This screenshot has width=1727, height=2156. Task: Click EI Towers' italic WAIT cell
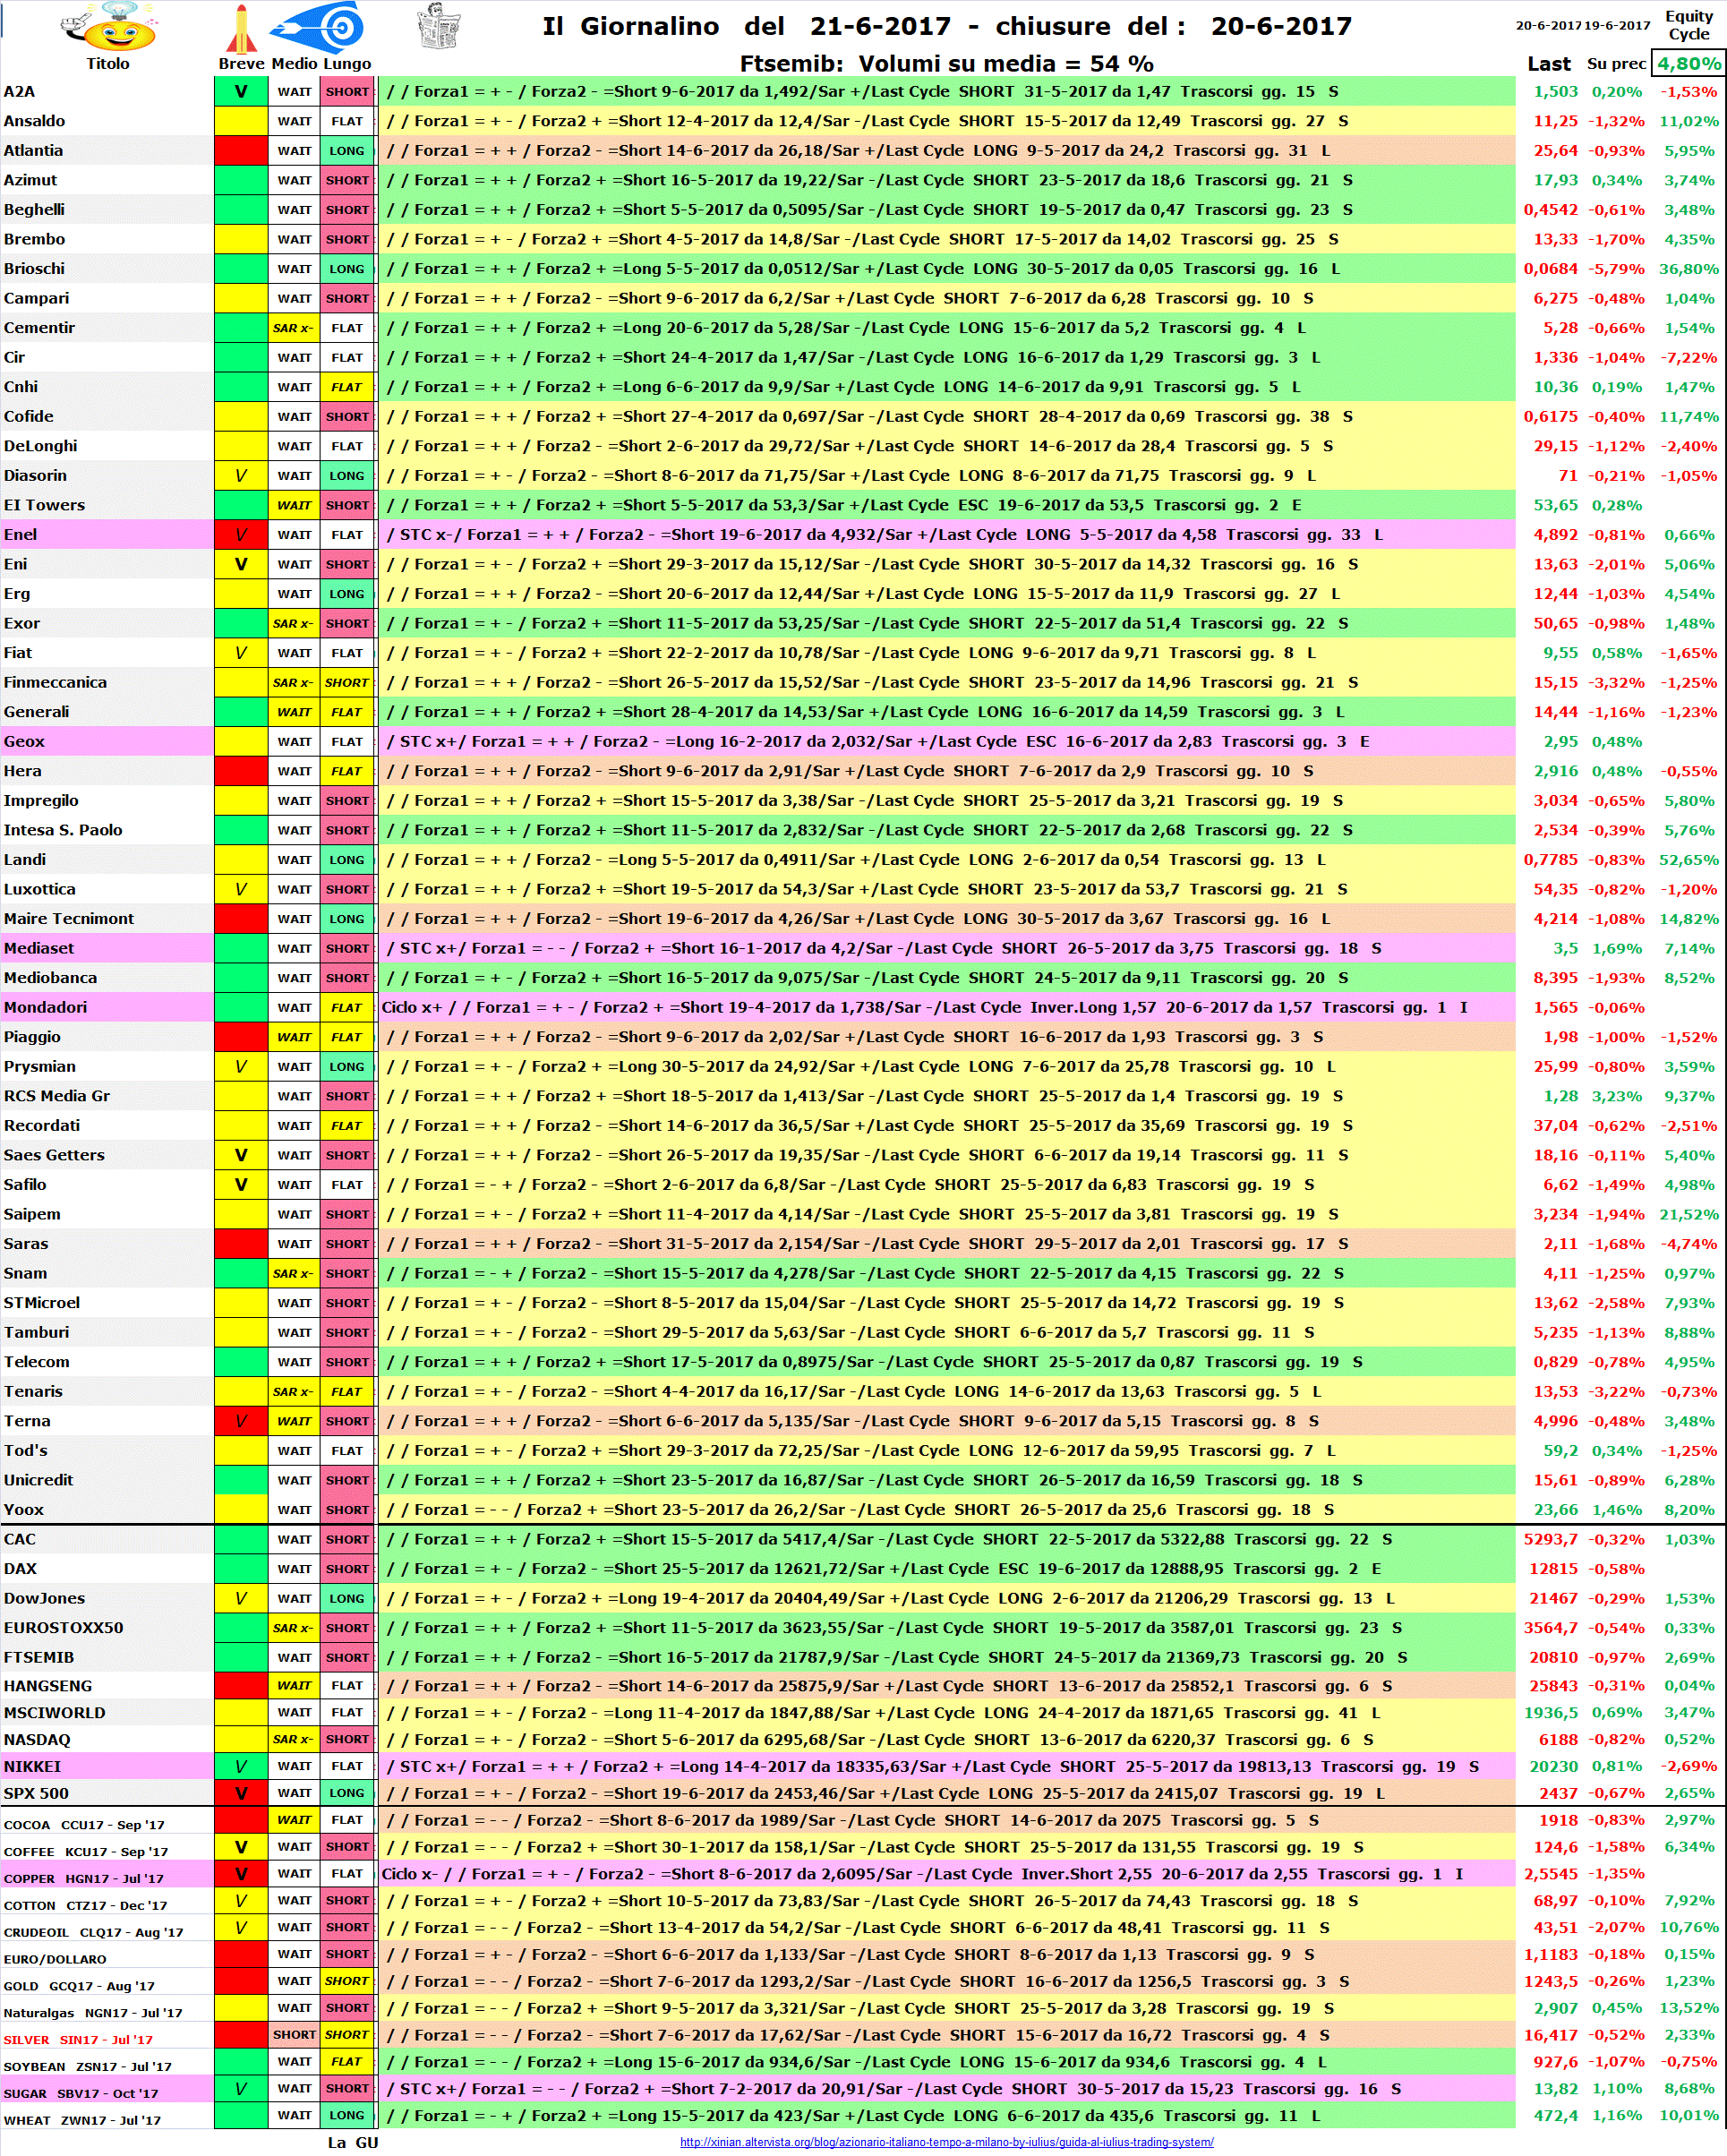[x=294, y=505]
